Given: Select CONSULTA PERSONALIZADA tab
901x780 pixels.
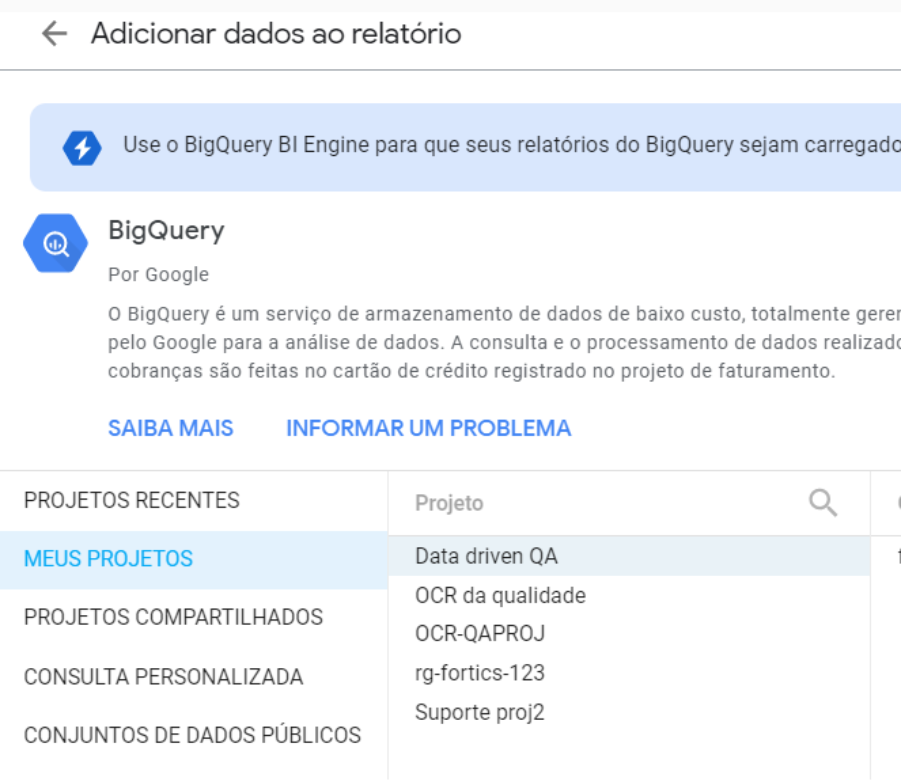Looking at the screenshot, I should click(194, 677).
